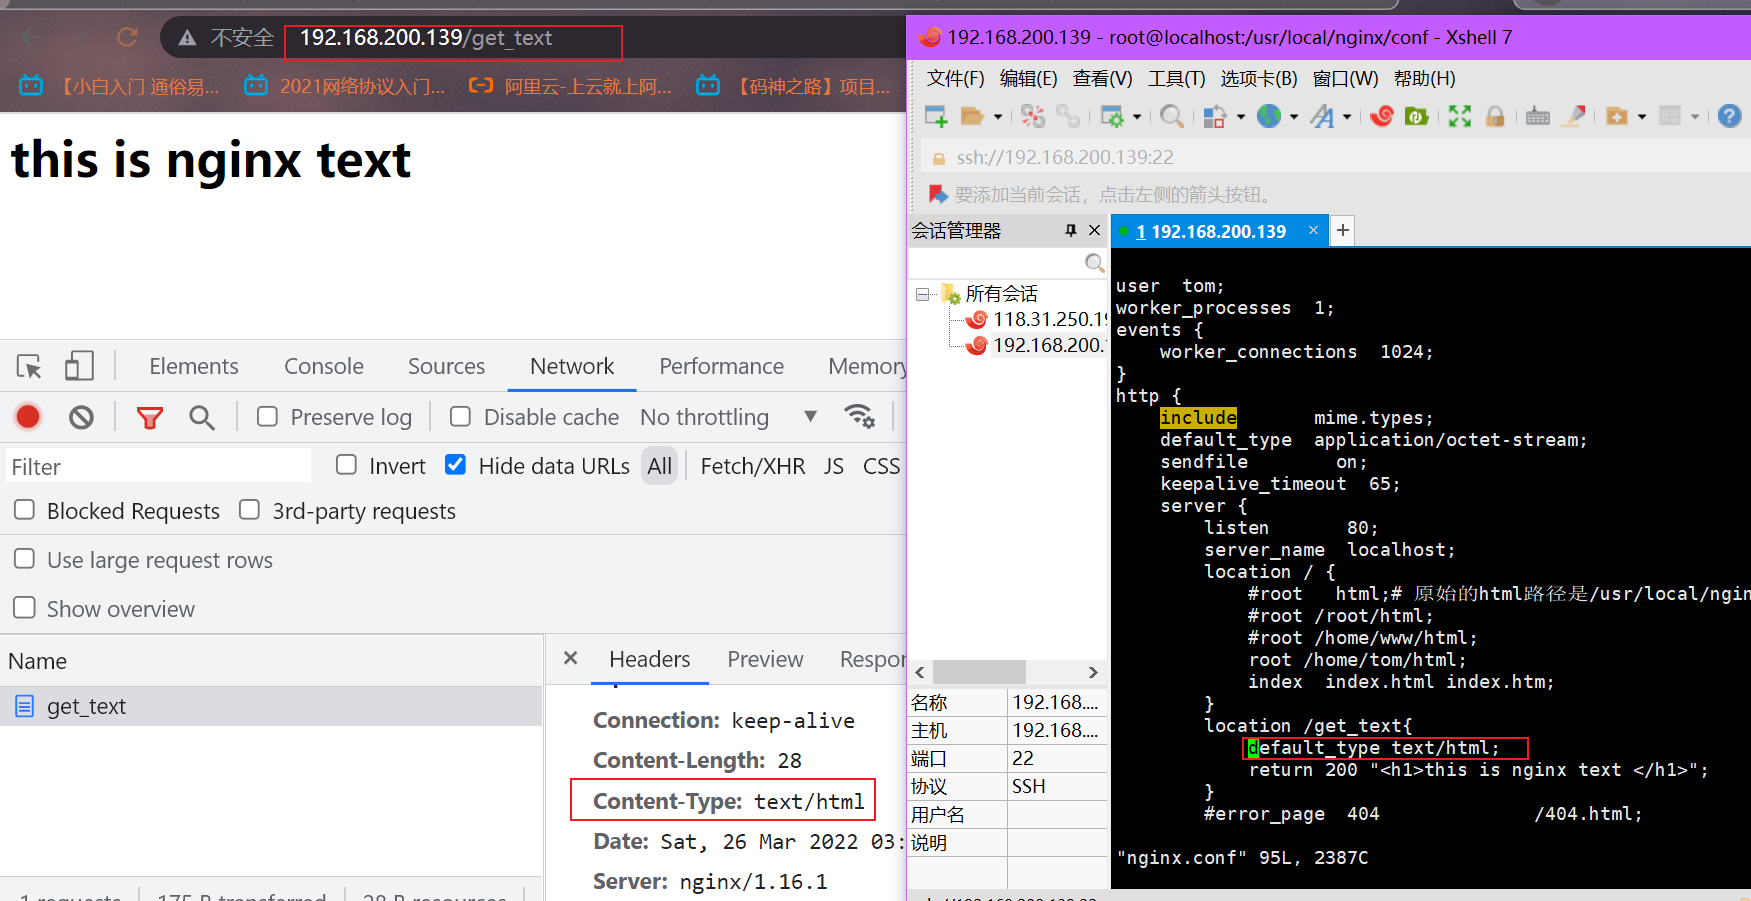Toggle the device toolbar icon
1751x901 pixels.
(79, 367)
